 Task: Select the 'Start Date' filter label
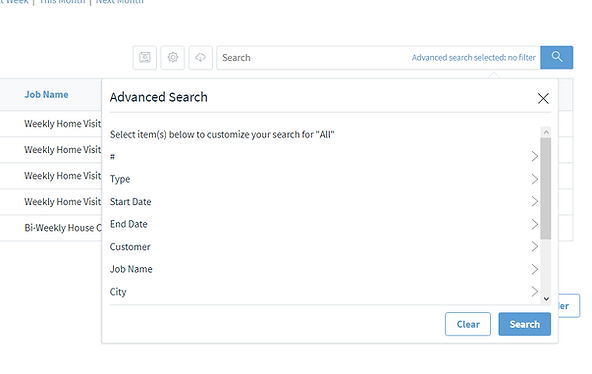pyautogui.click(x=130, y=202)
